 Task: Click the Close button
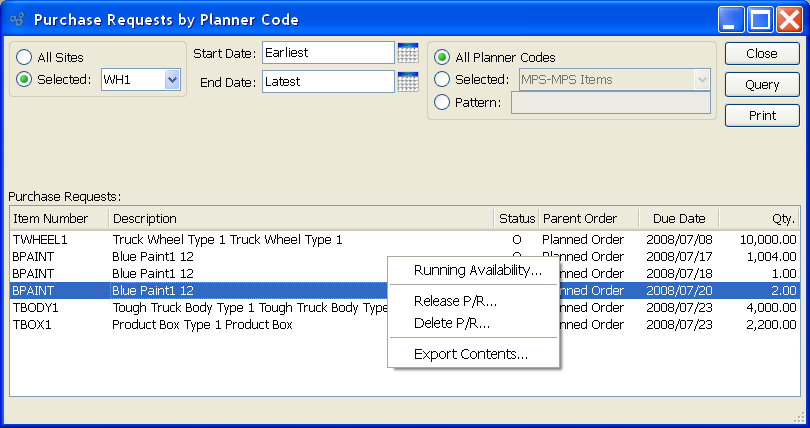(762, 54)
